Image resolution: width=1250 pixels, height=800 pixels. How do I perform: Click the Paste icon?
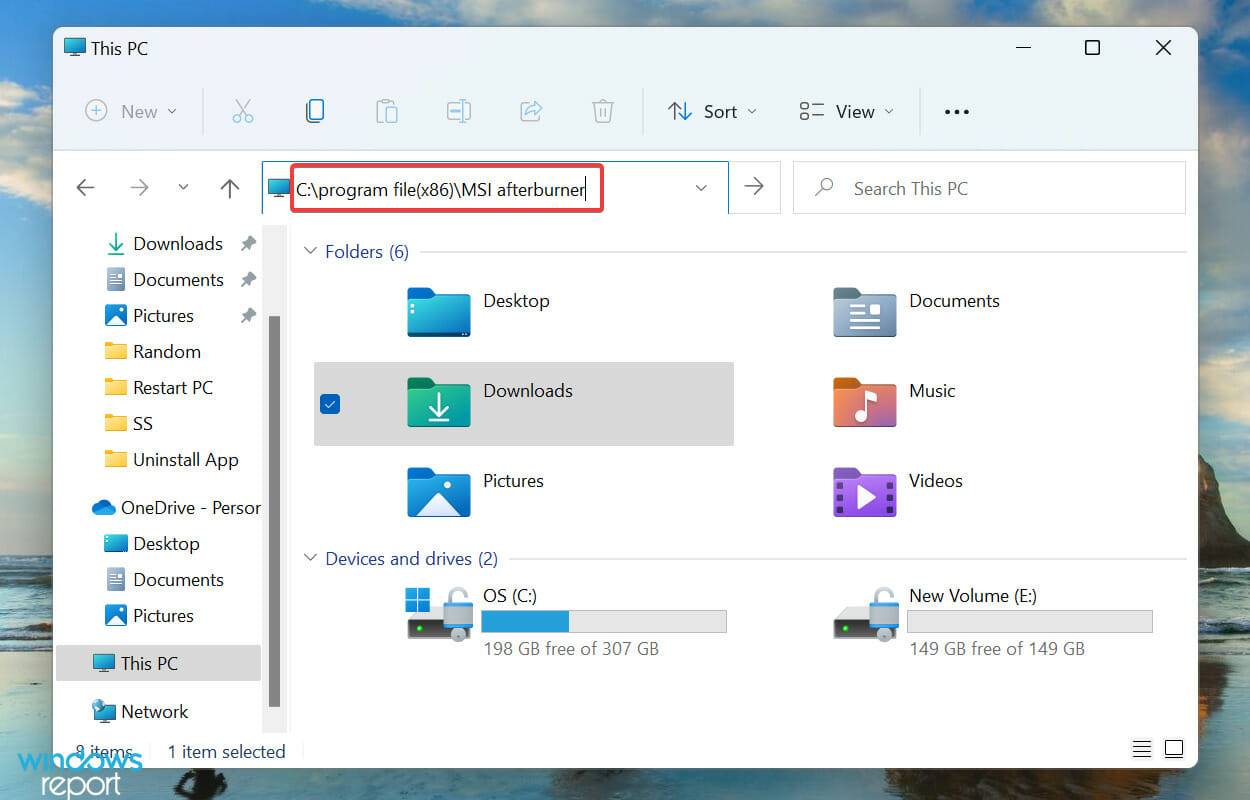(x=387, y=111)
